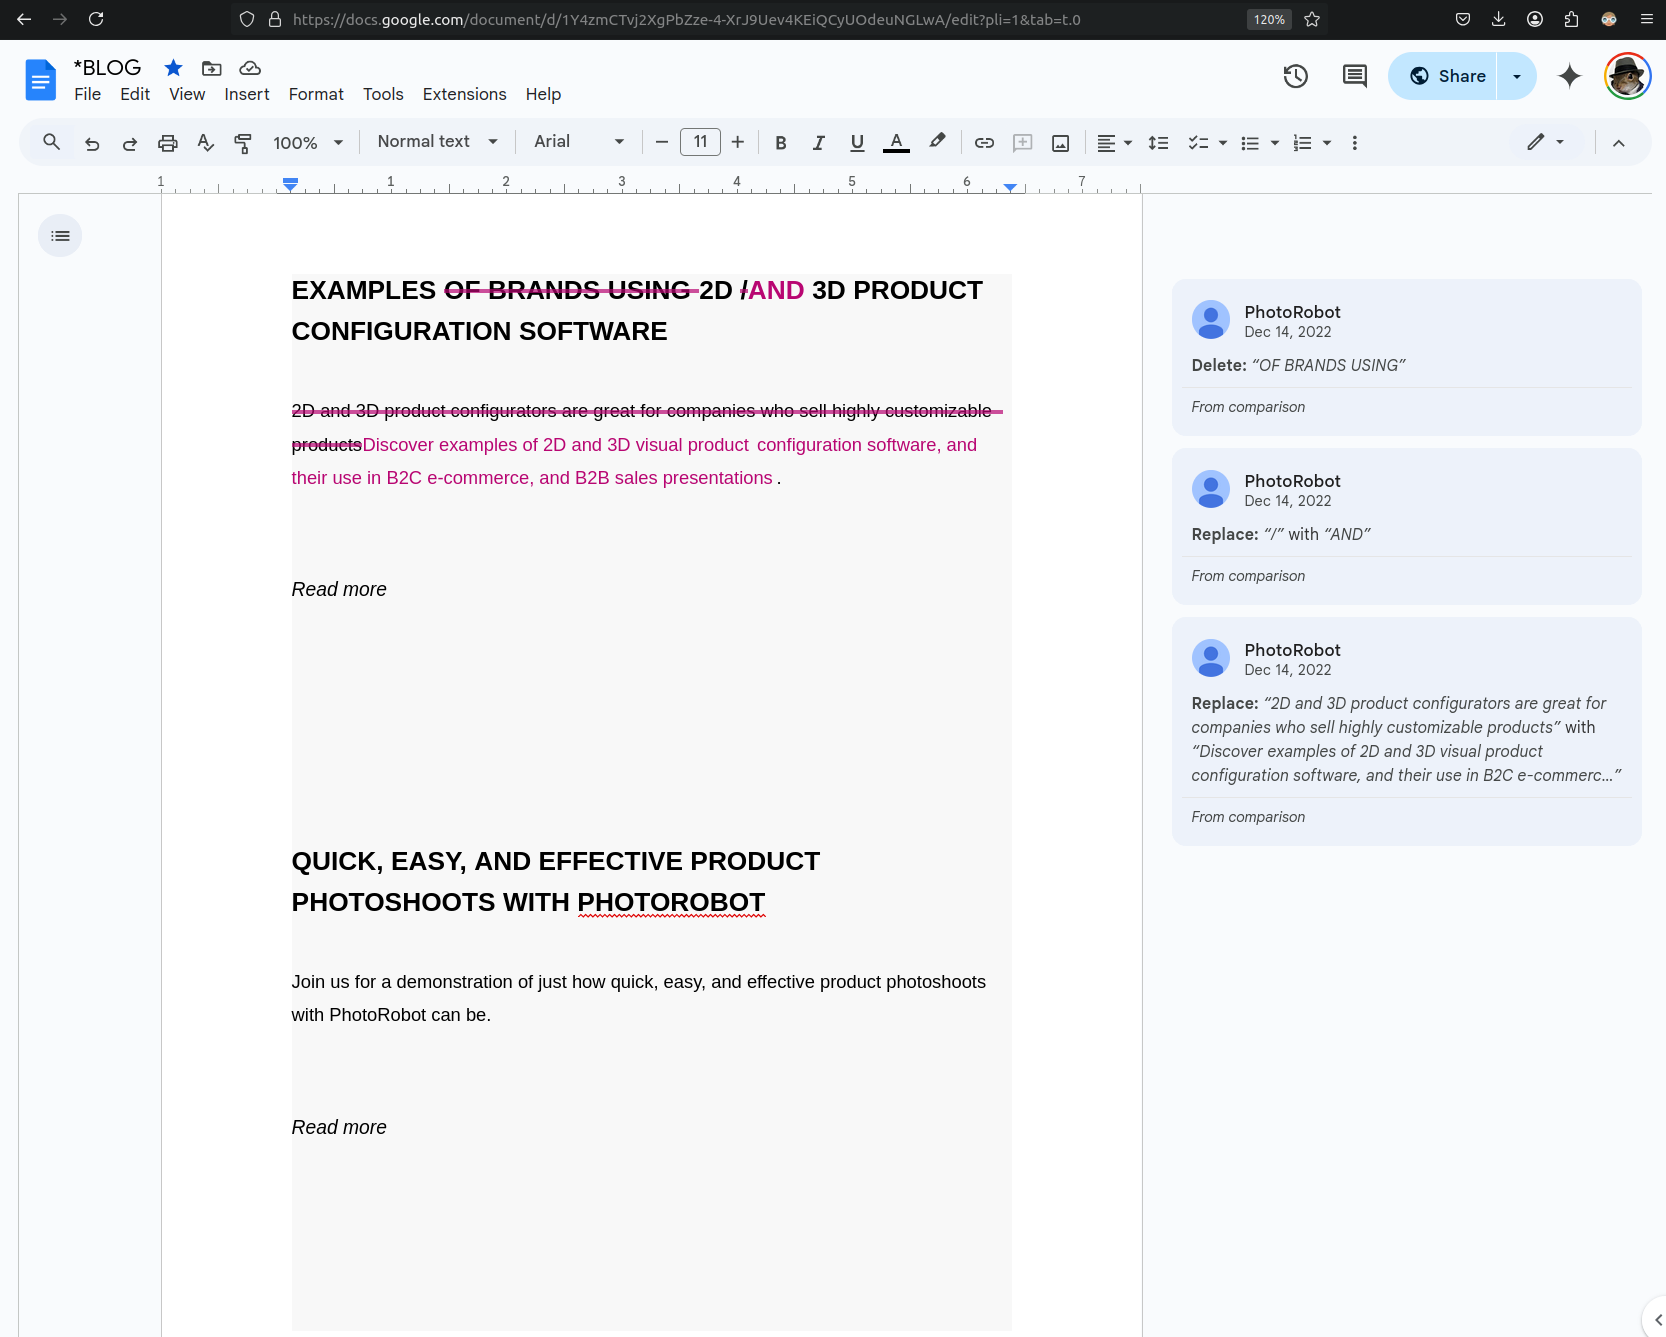Star the BLOG document
This screenshot has width=1666, height=1337.
[173, 68]
